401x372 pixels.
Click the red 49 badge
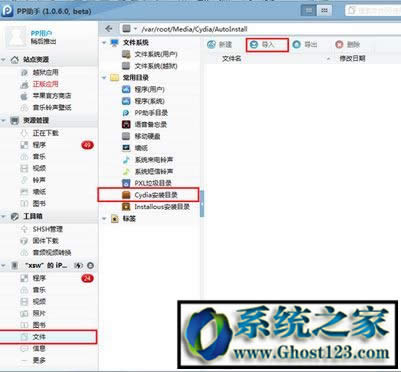87,145
